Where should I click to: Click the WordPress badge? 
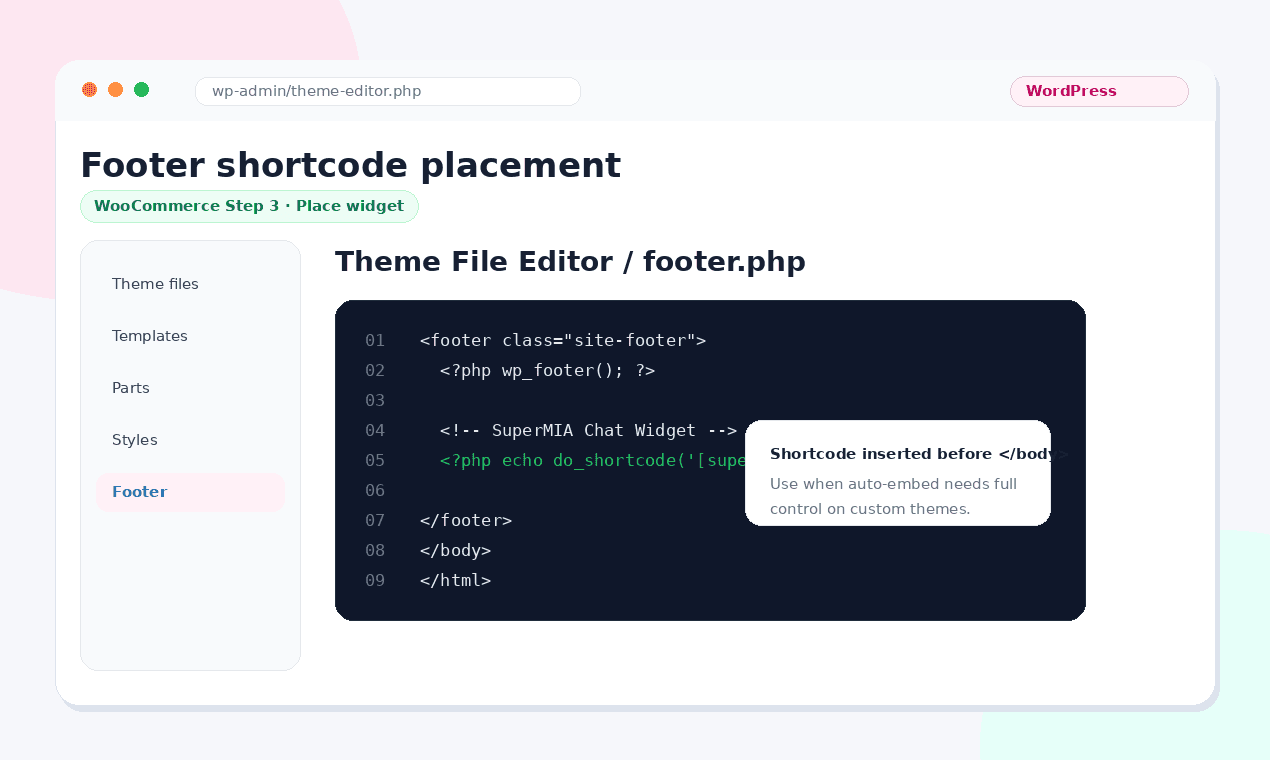[x=1099, y=91]
